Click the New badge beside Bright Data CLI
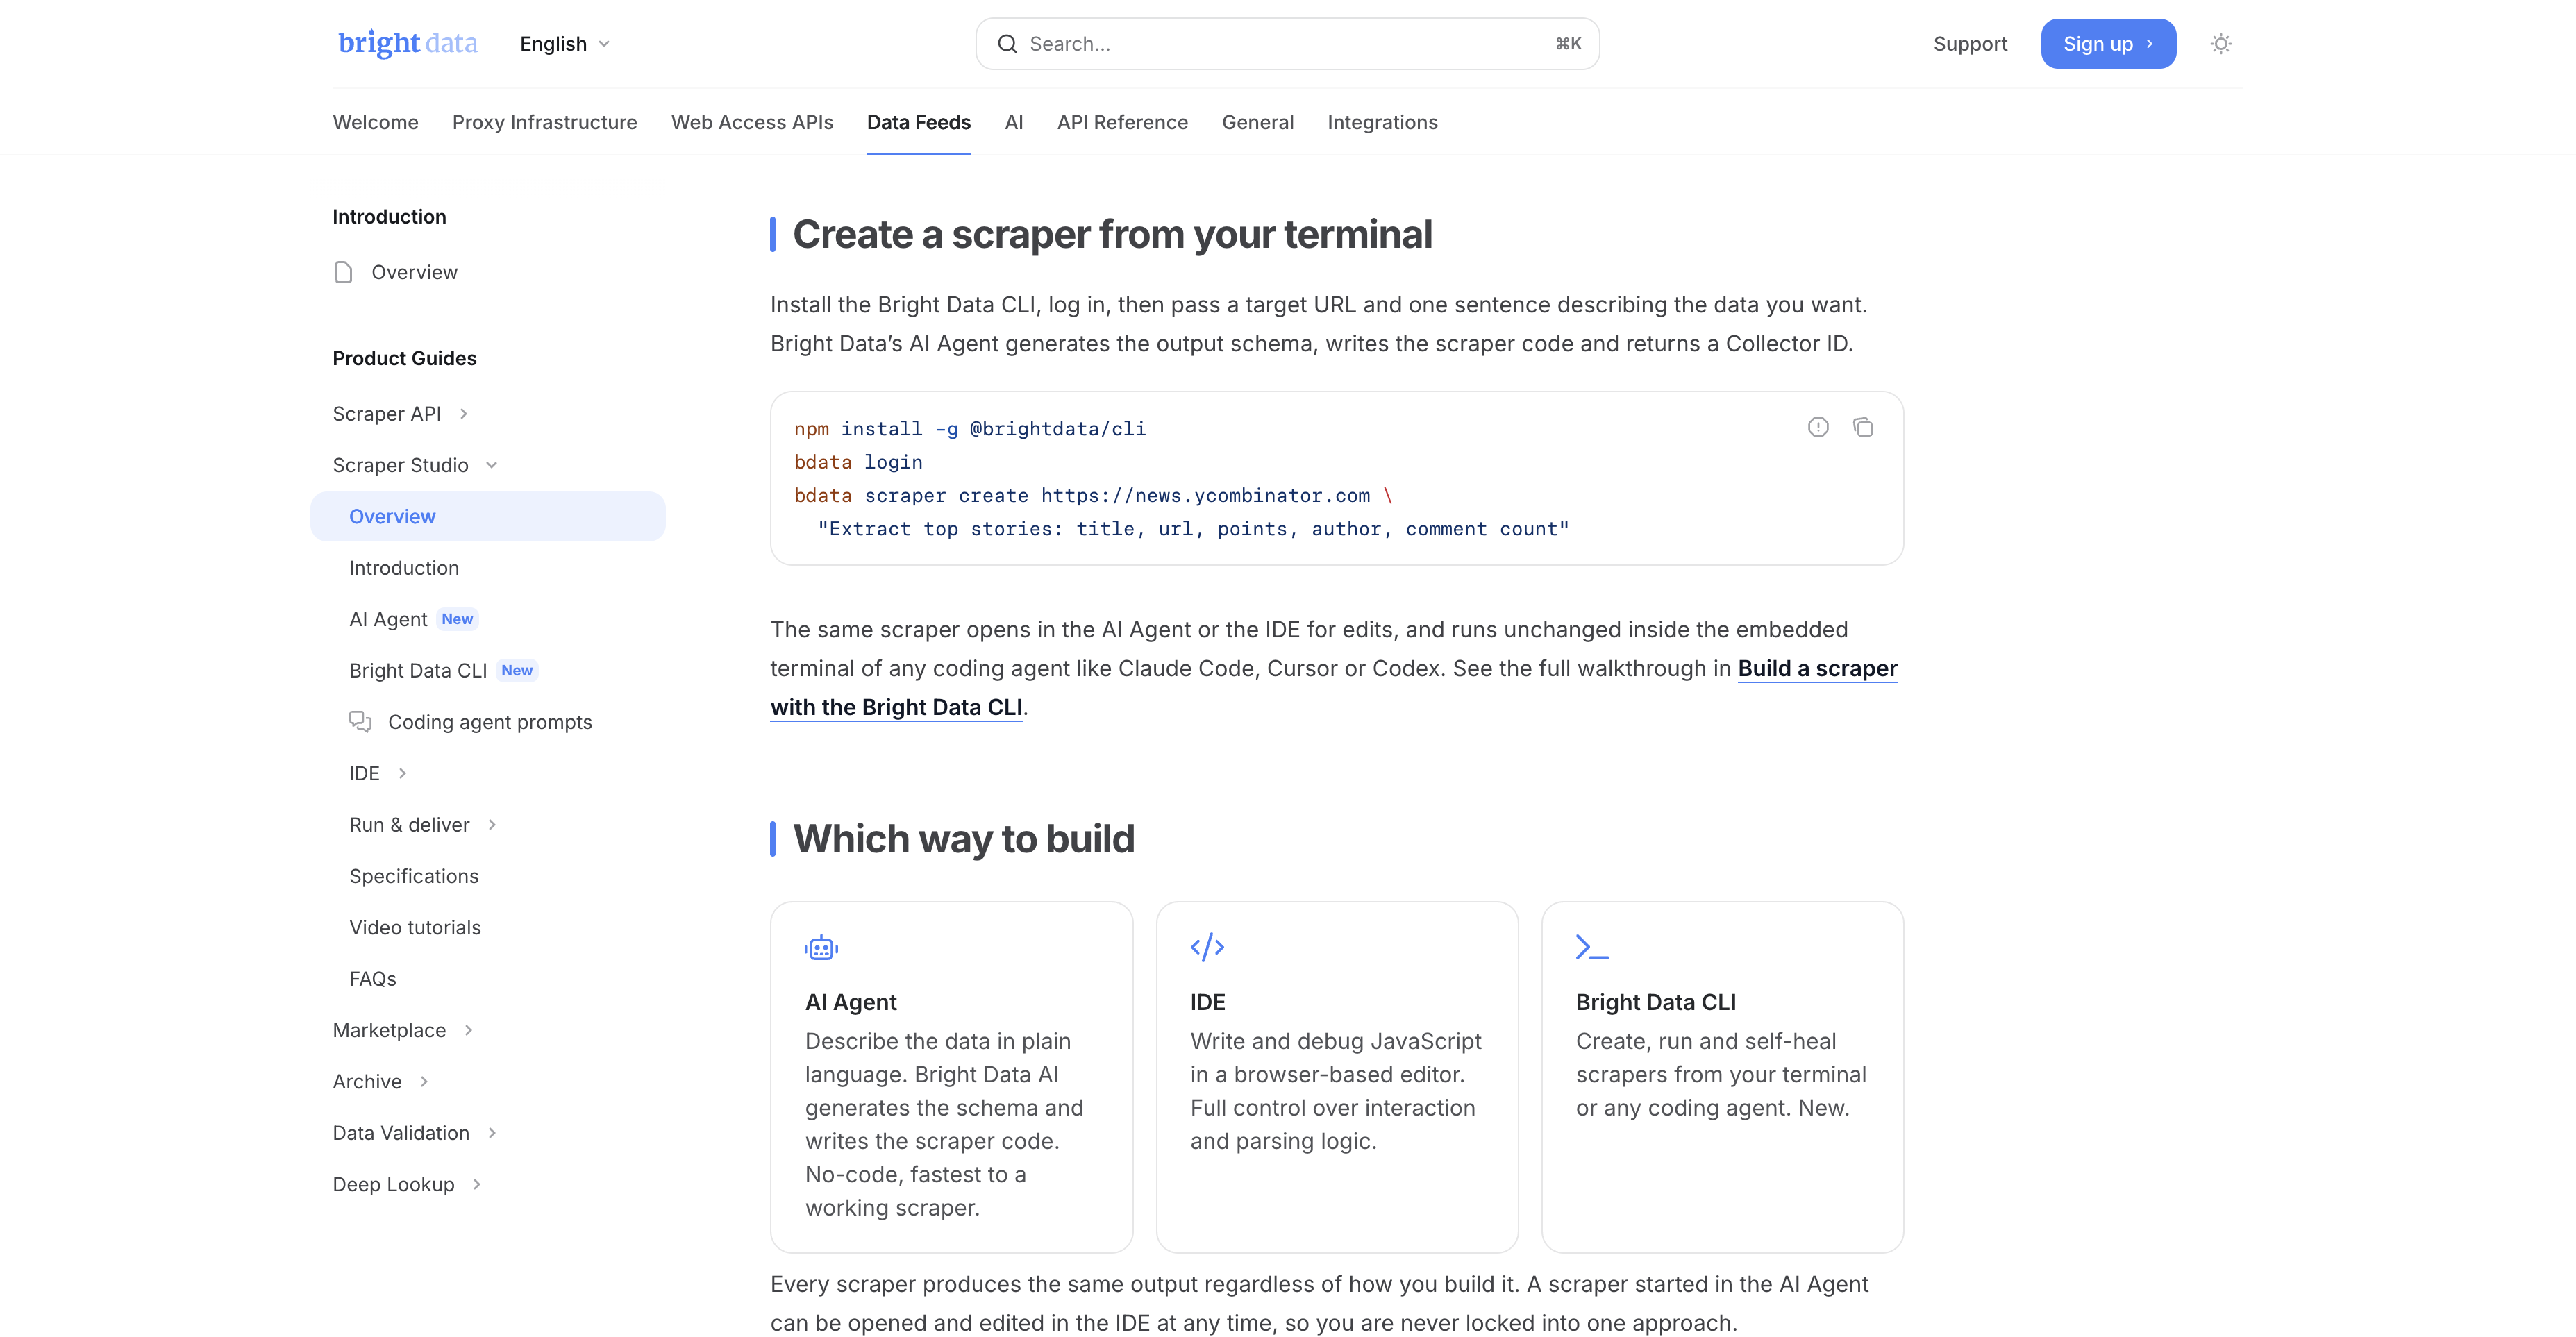2576x1337 pixels. (x=517, y=670)
